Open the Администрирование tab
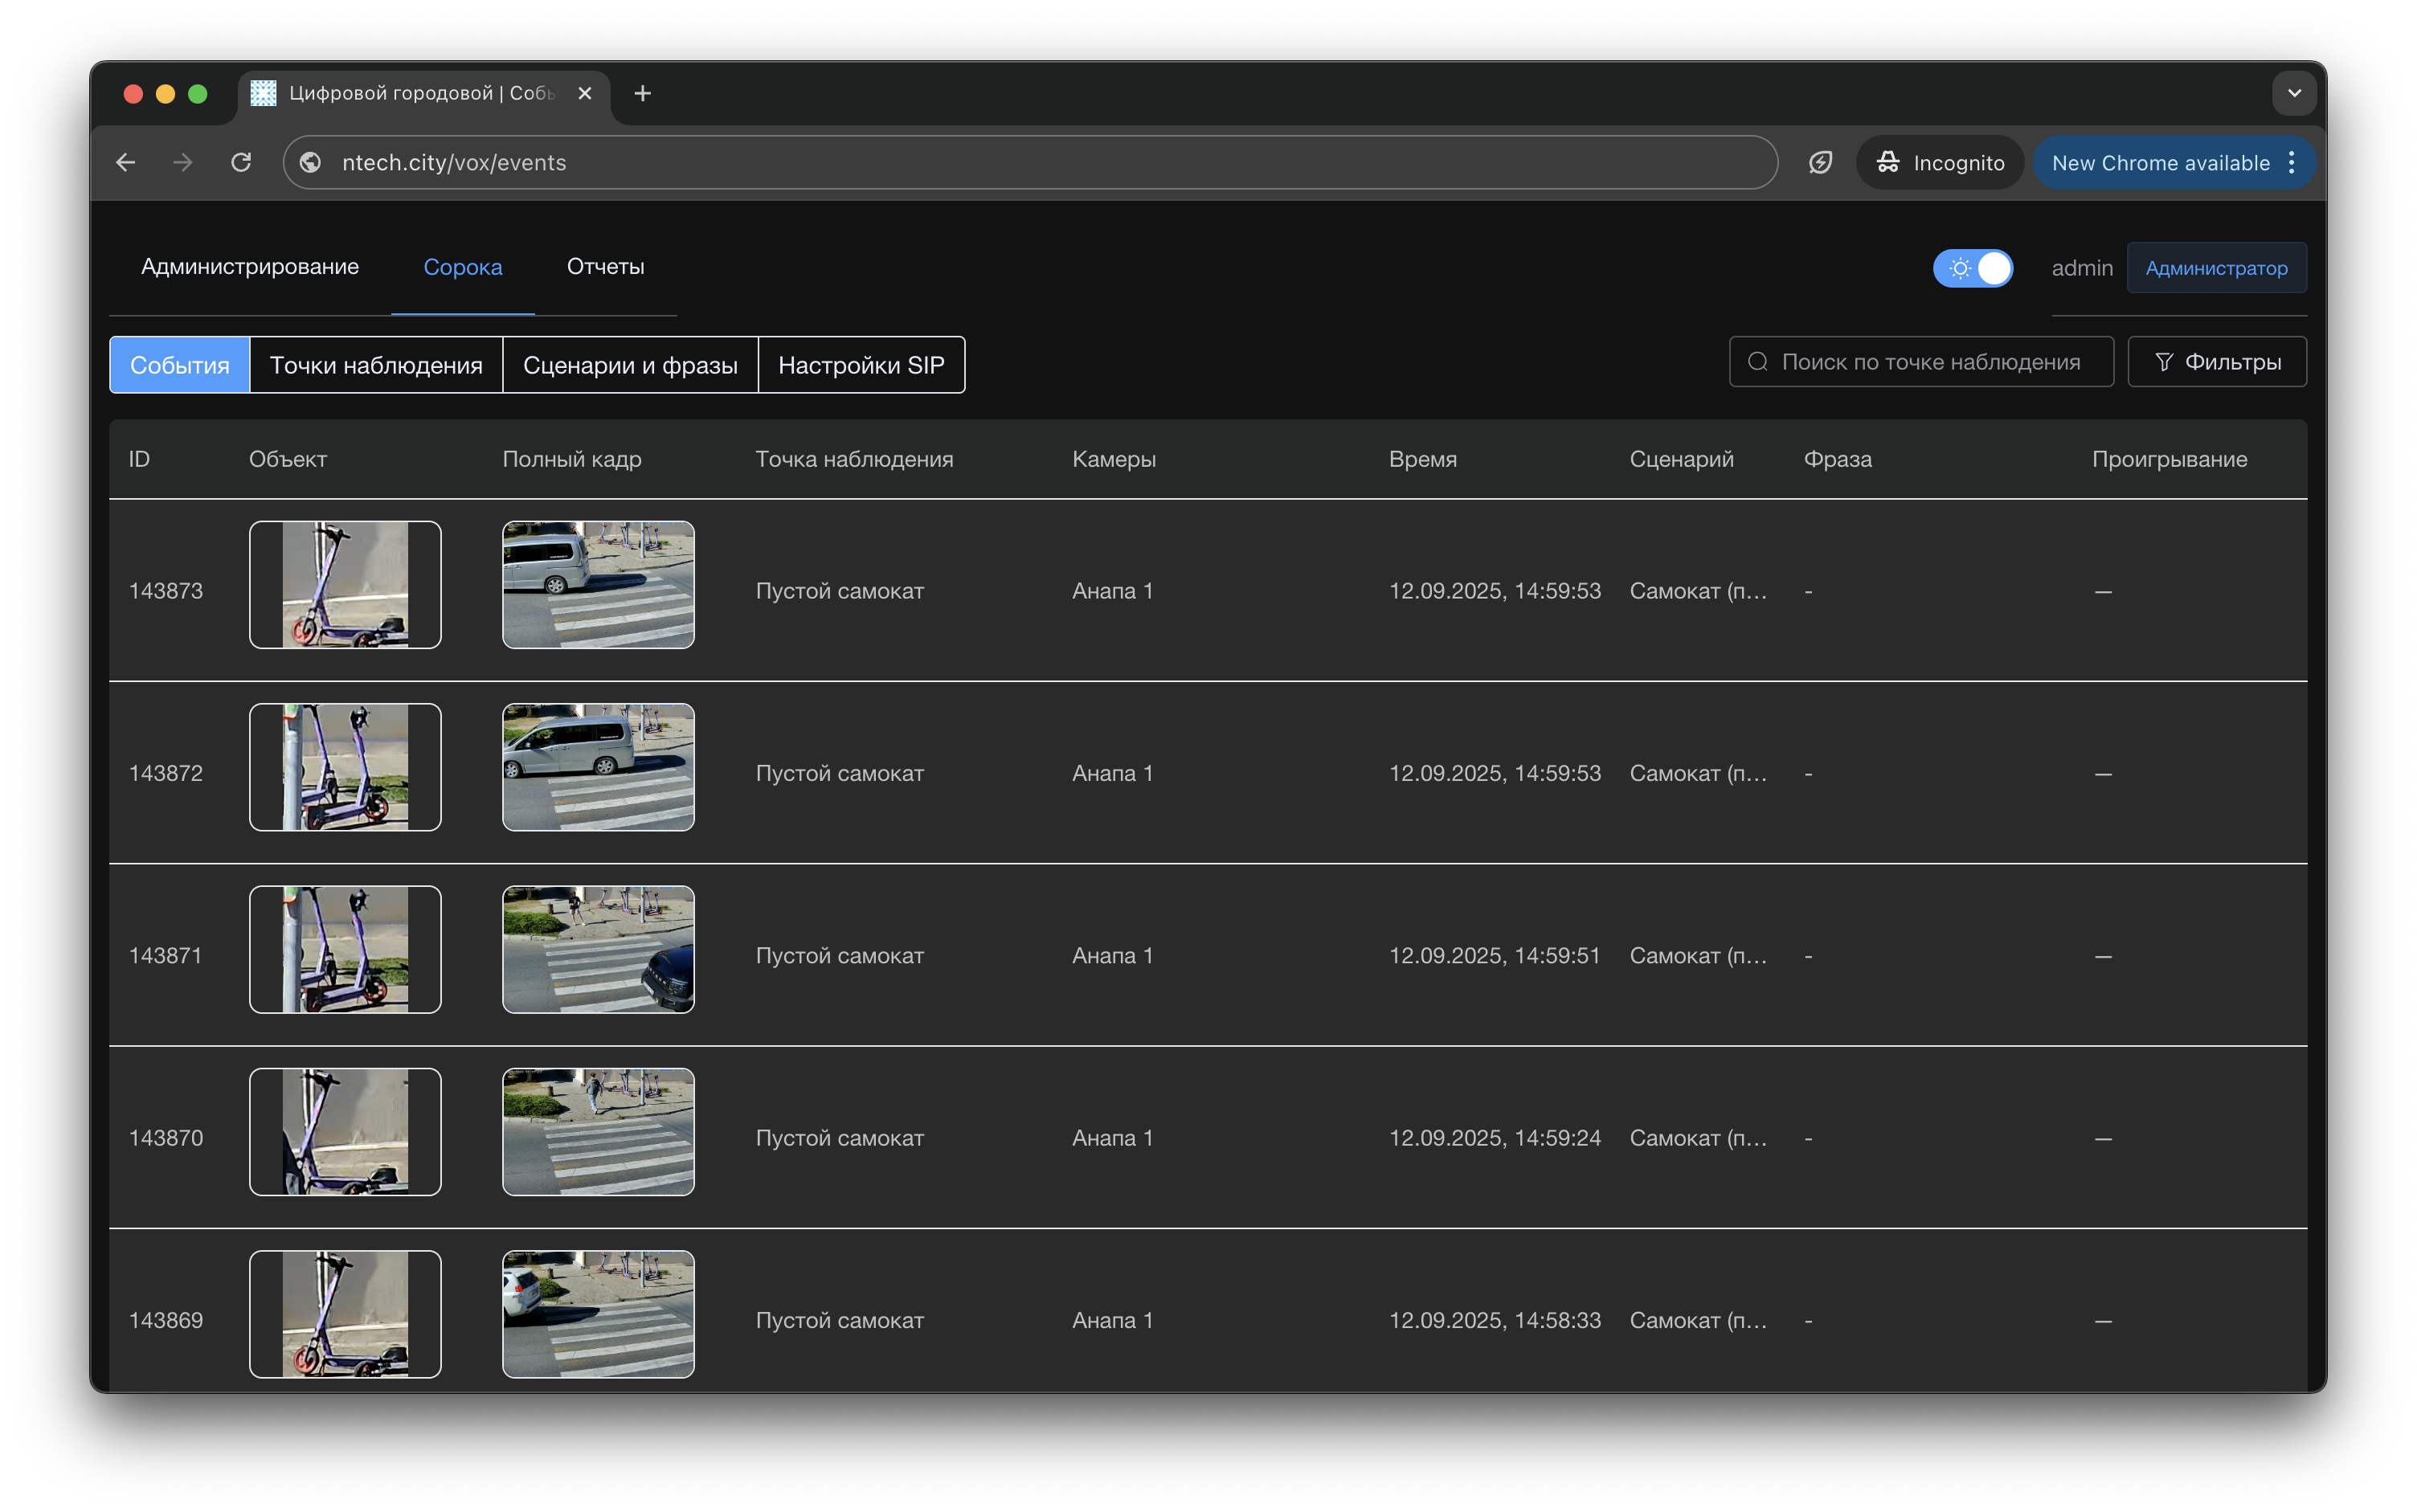Viewport: 2417px width, 1512px height. point(250,267)
